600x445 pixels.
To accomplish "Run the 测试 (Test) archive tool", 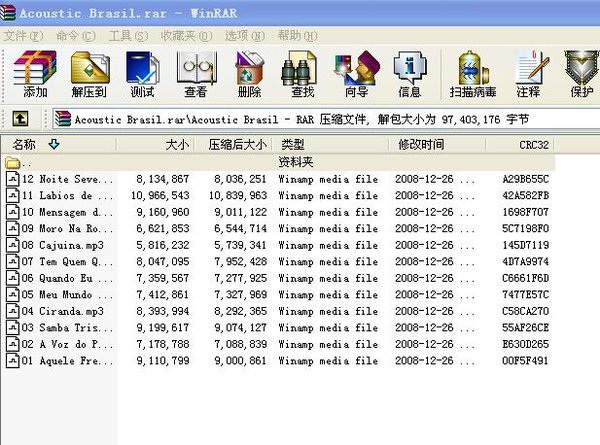I will pyautogui.click(x=143, y=74).
